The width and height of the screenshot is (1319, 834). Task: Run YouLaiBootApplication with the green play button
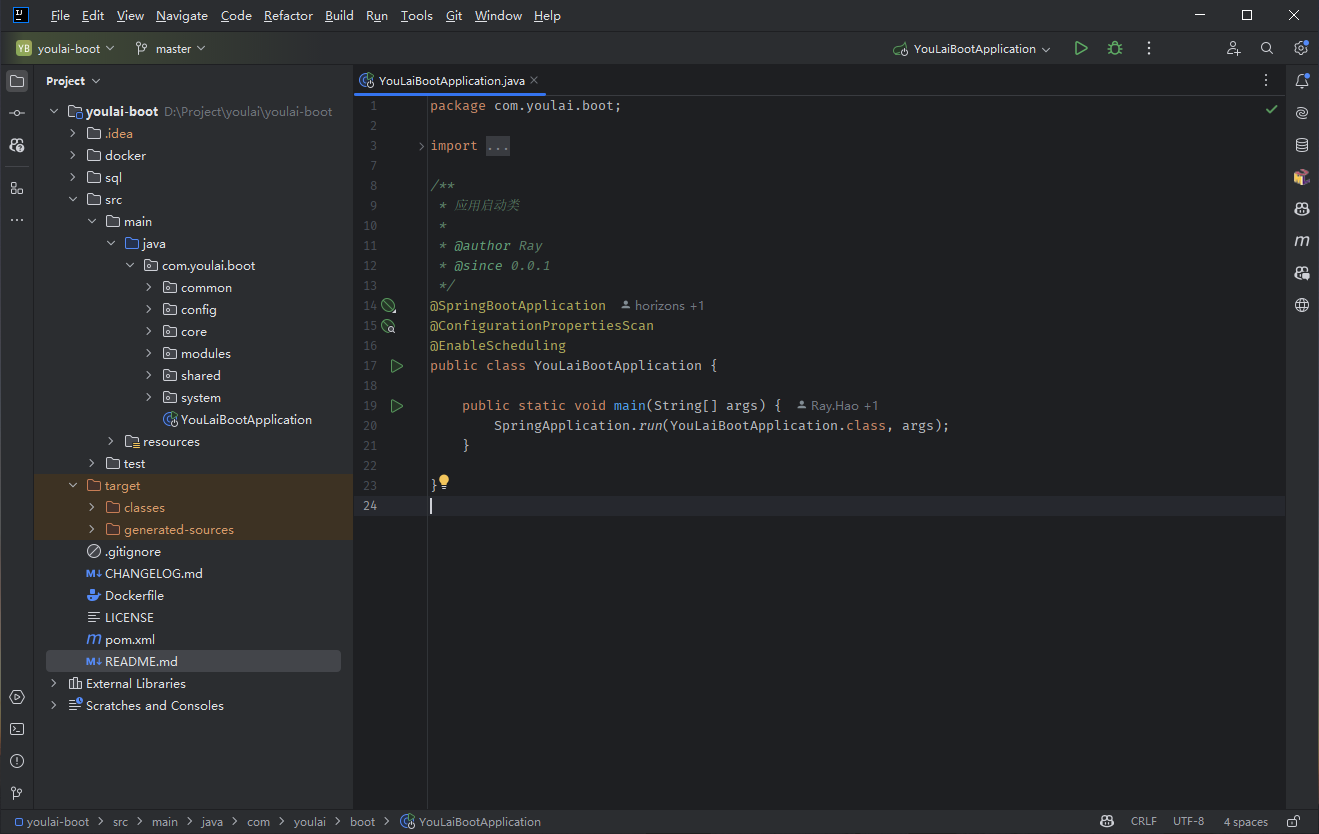[1080, 48]
